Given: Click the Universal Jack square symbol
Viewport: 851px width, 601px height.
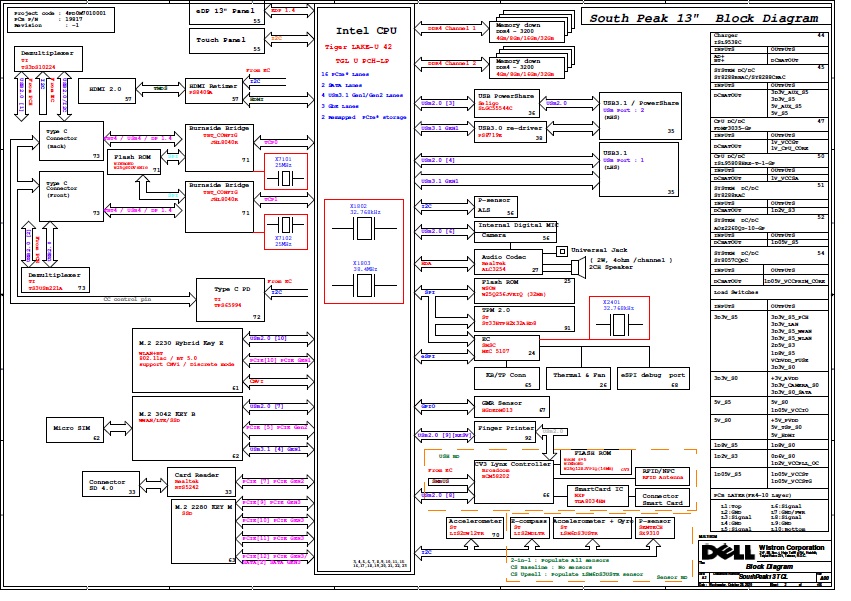Looking at the screenshot, I should (x=562, y=250).
